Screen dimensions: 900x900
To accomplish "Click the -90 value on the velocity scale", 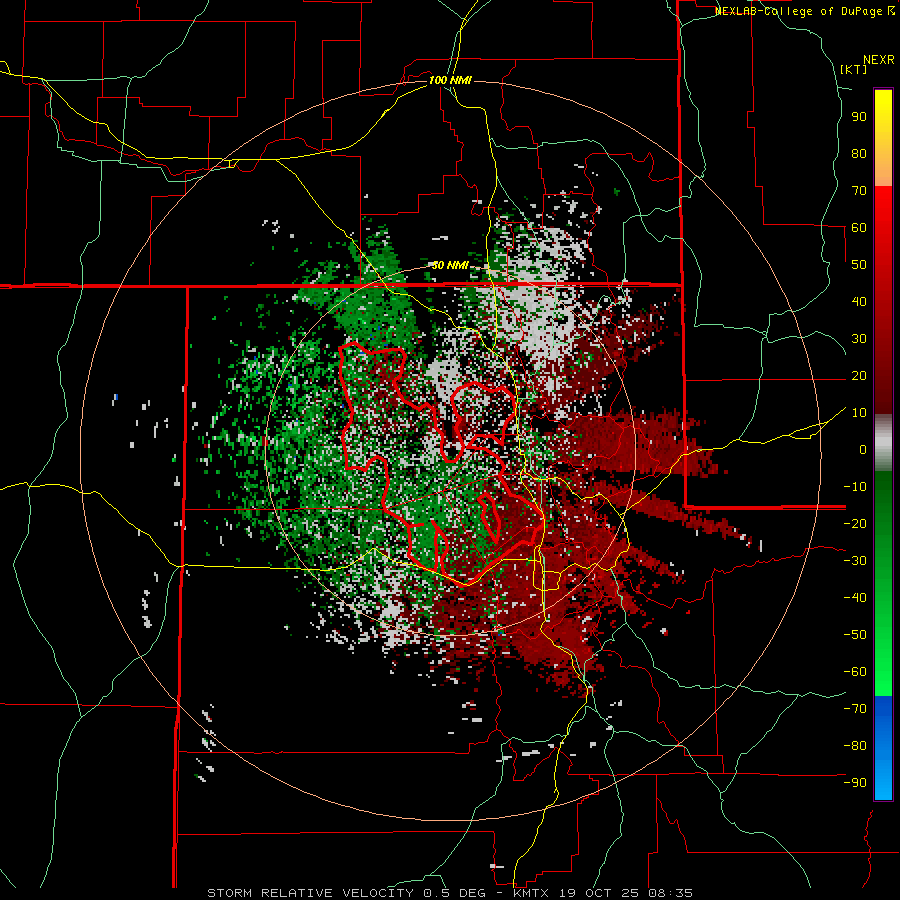I will pos(855,783).
